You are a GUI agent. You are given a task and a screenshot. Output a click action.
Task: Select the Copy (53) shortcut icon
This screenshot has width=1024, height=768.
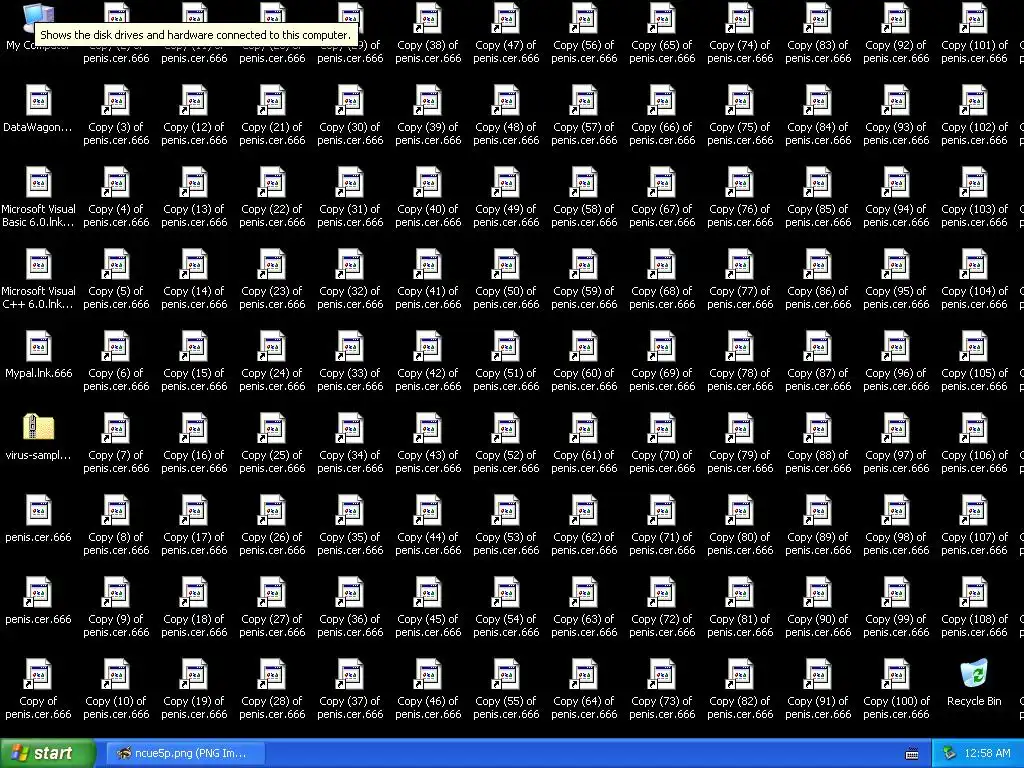tap(506, 511)
